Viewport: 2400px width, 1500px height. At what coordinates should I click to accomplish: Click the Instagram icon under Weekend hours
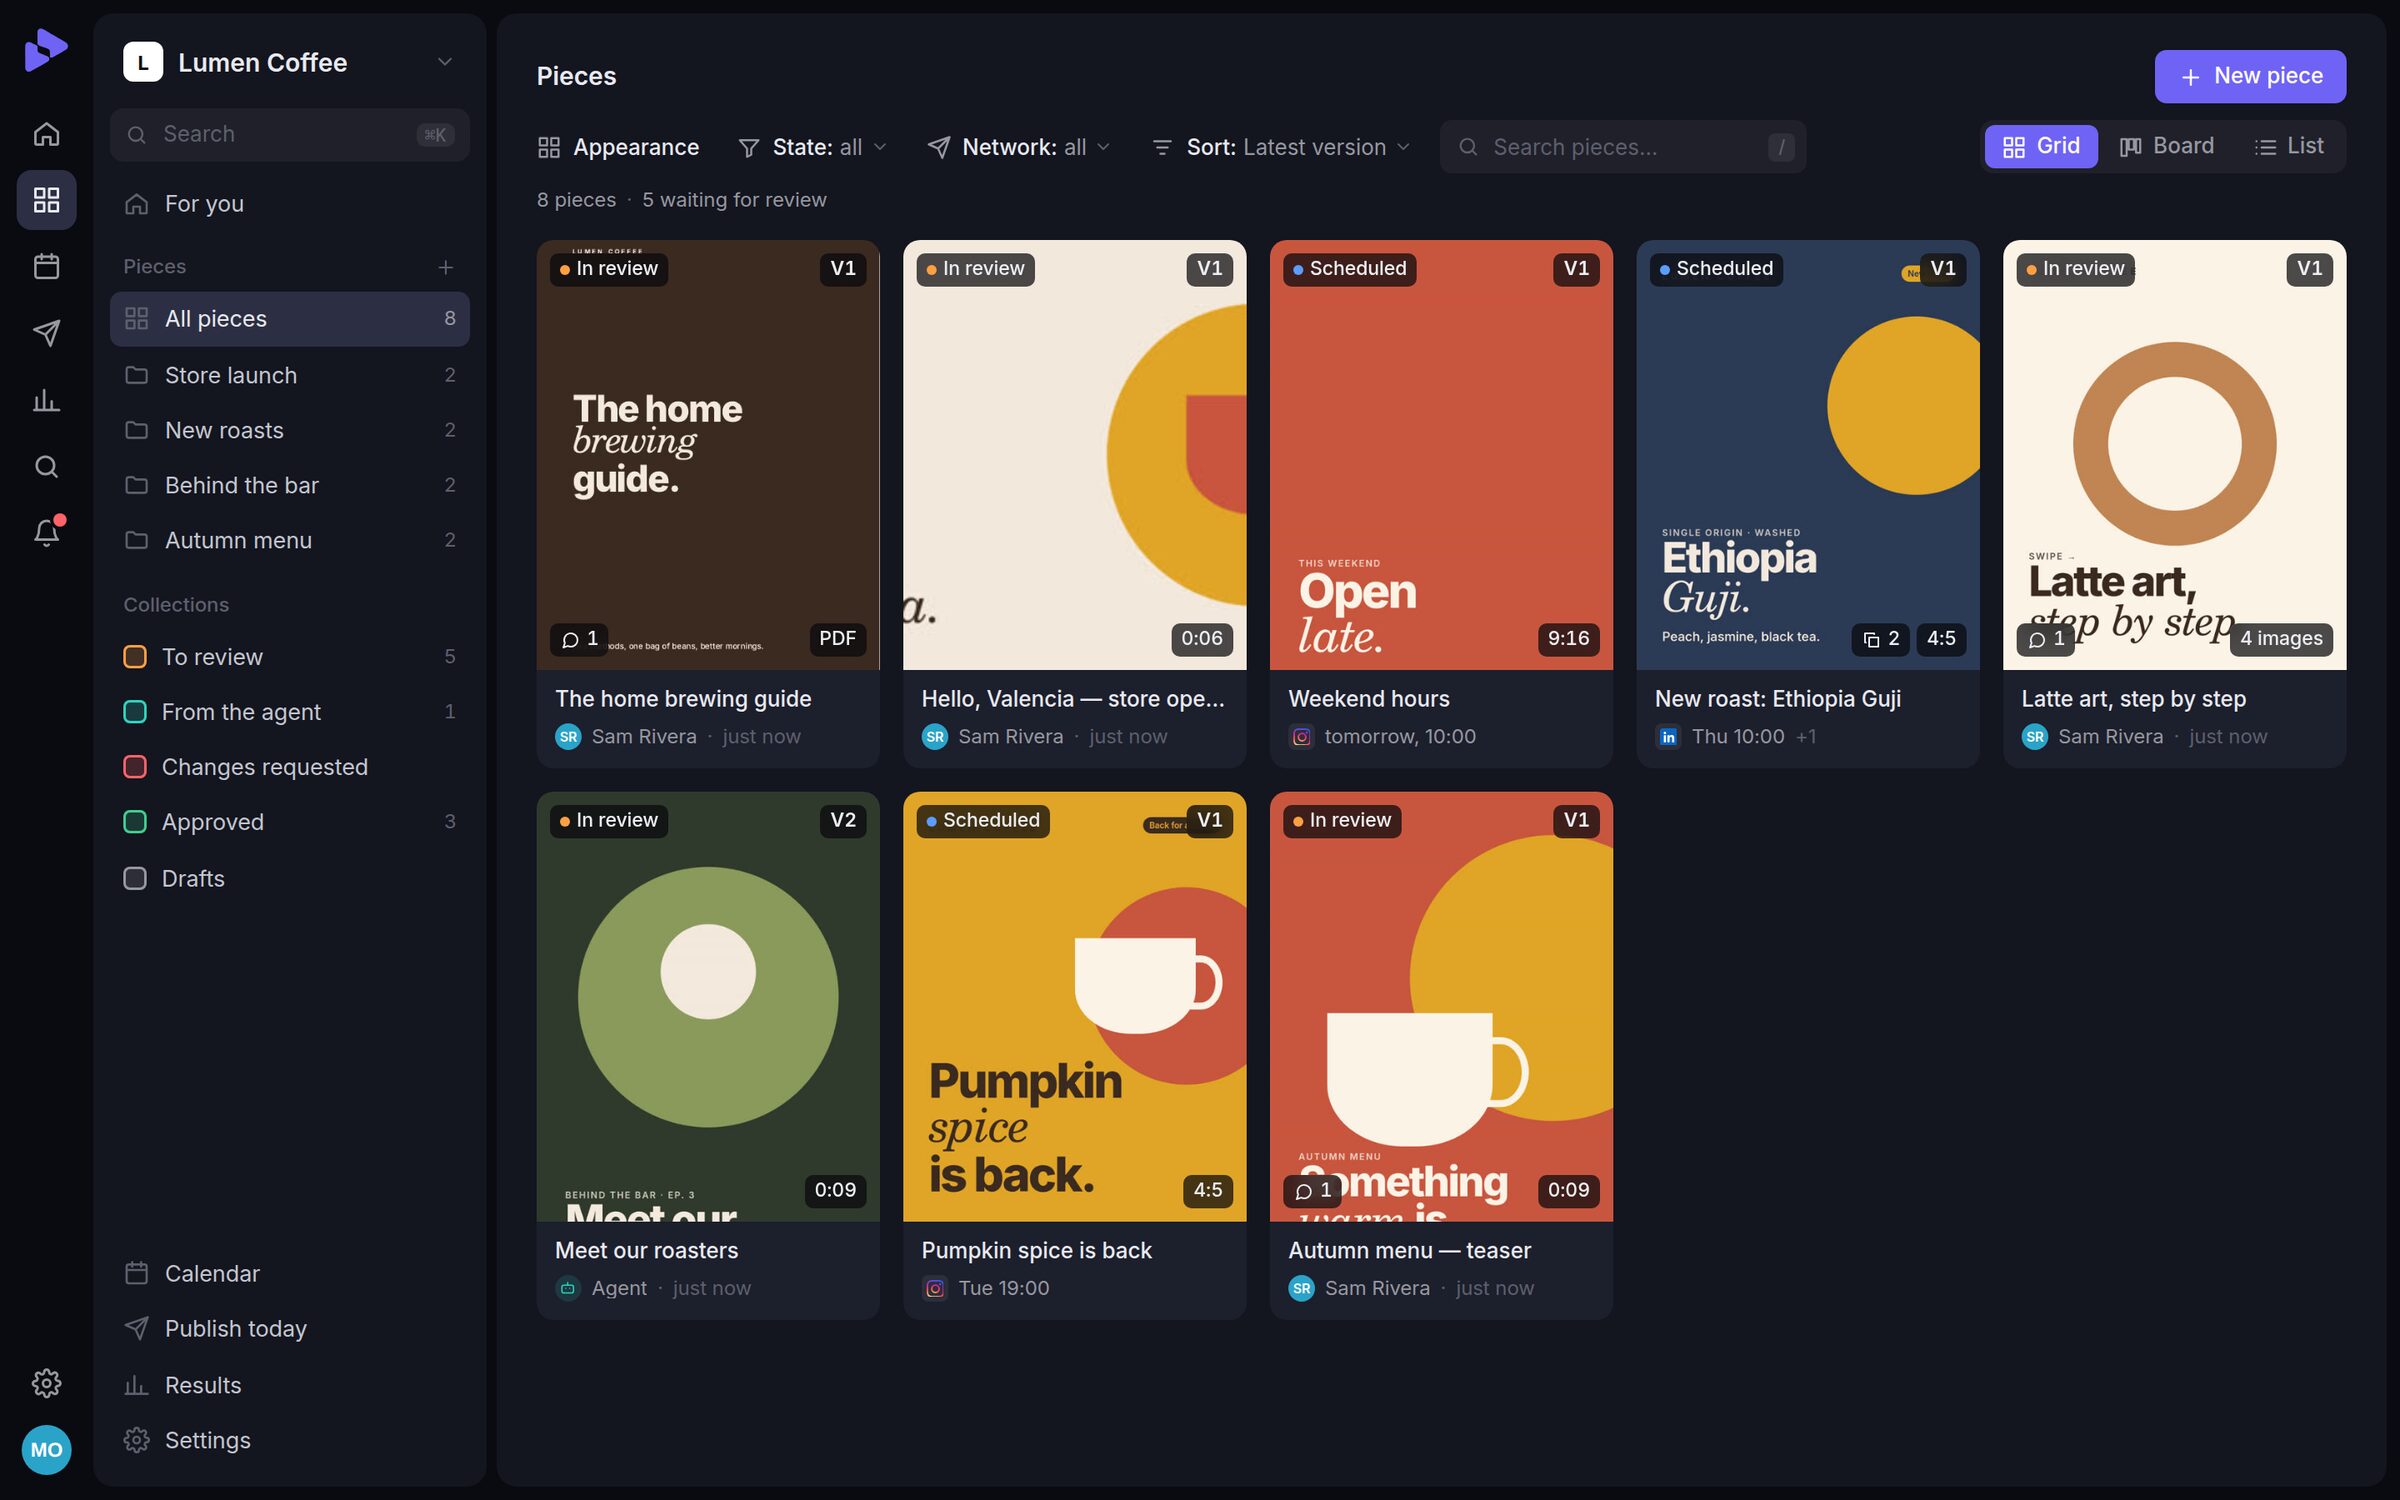[x=1301, y=737]
